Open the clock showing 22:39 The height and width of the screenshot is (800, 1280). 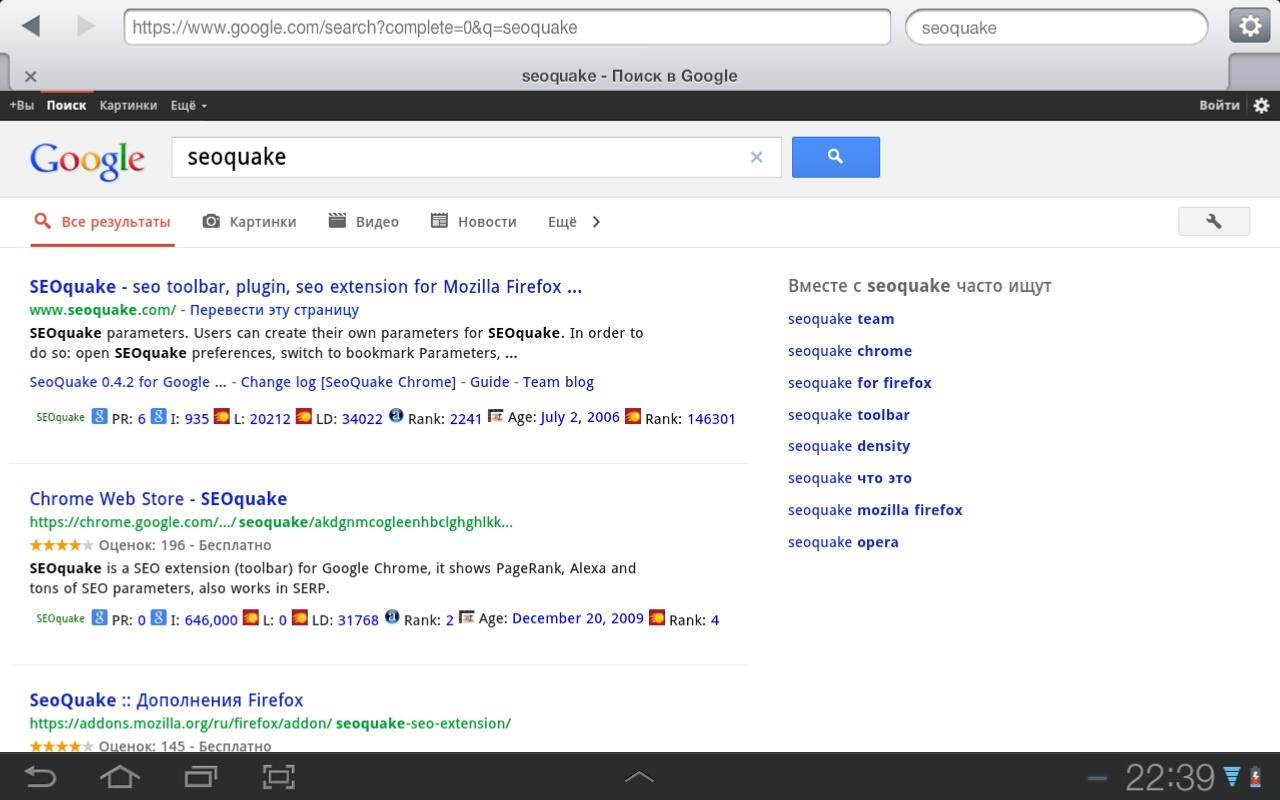click(x=1170, y=776)
